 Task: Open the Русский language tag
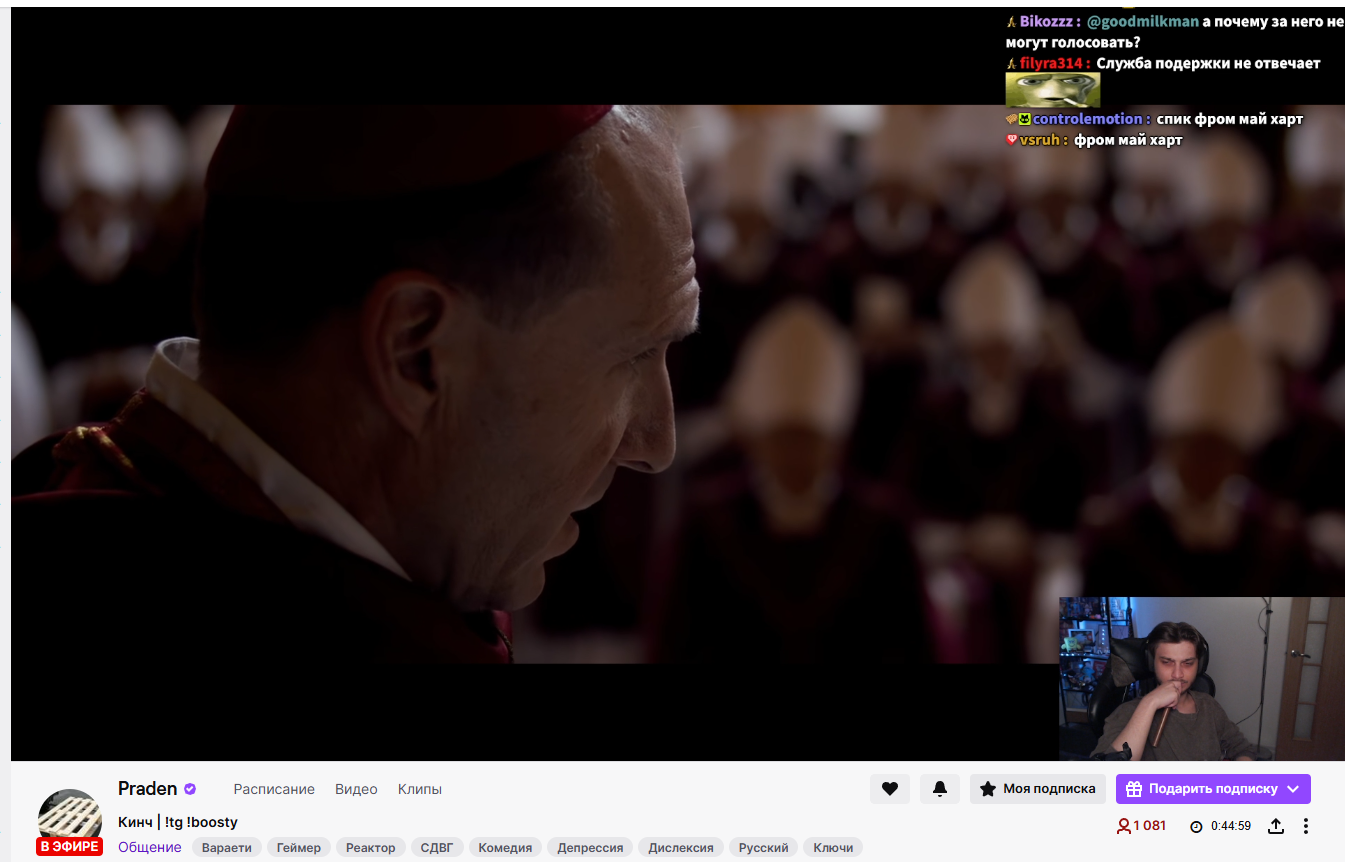coord(763,848)
